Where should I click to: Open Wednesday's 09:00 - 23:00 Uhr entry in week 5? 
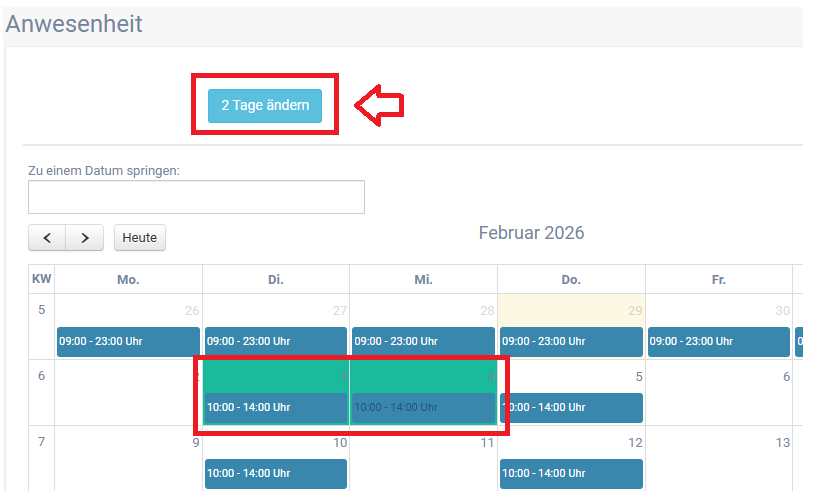(423, 341)
